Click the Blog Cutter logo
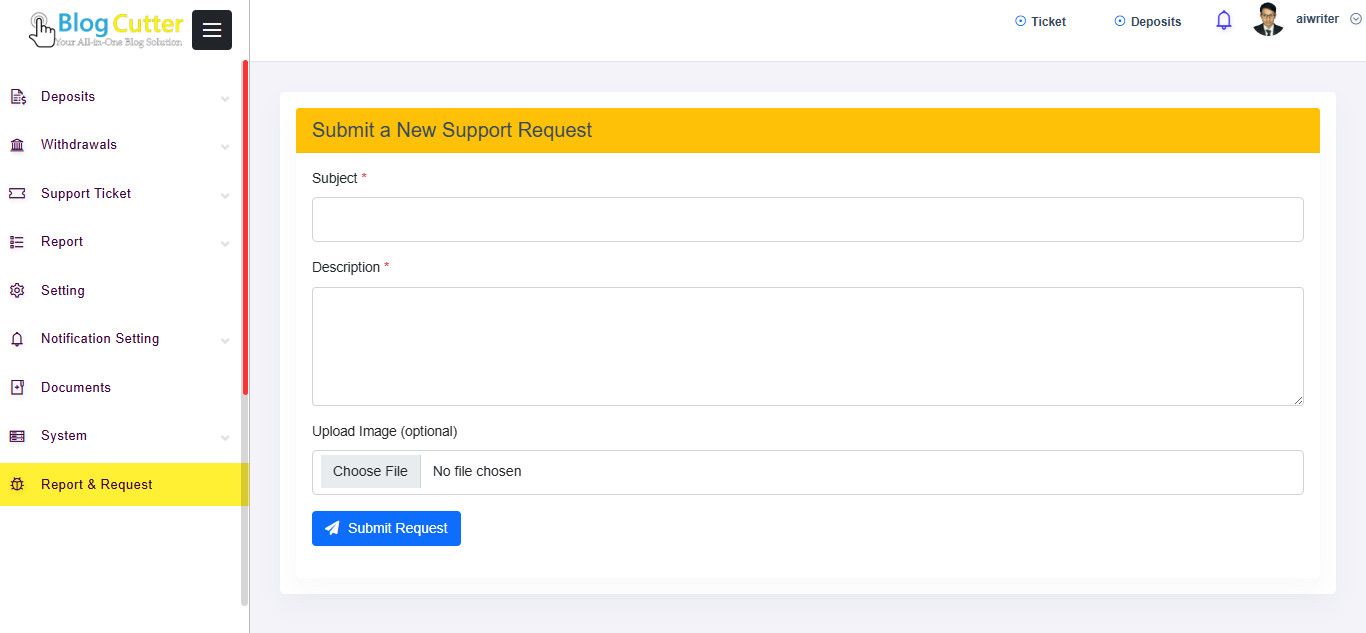The width and height of the screenshot is (1366, 633). click(x=107, y=29)
